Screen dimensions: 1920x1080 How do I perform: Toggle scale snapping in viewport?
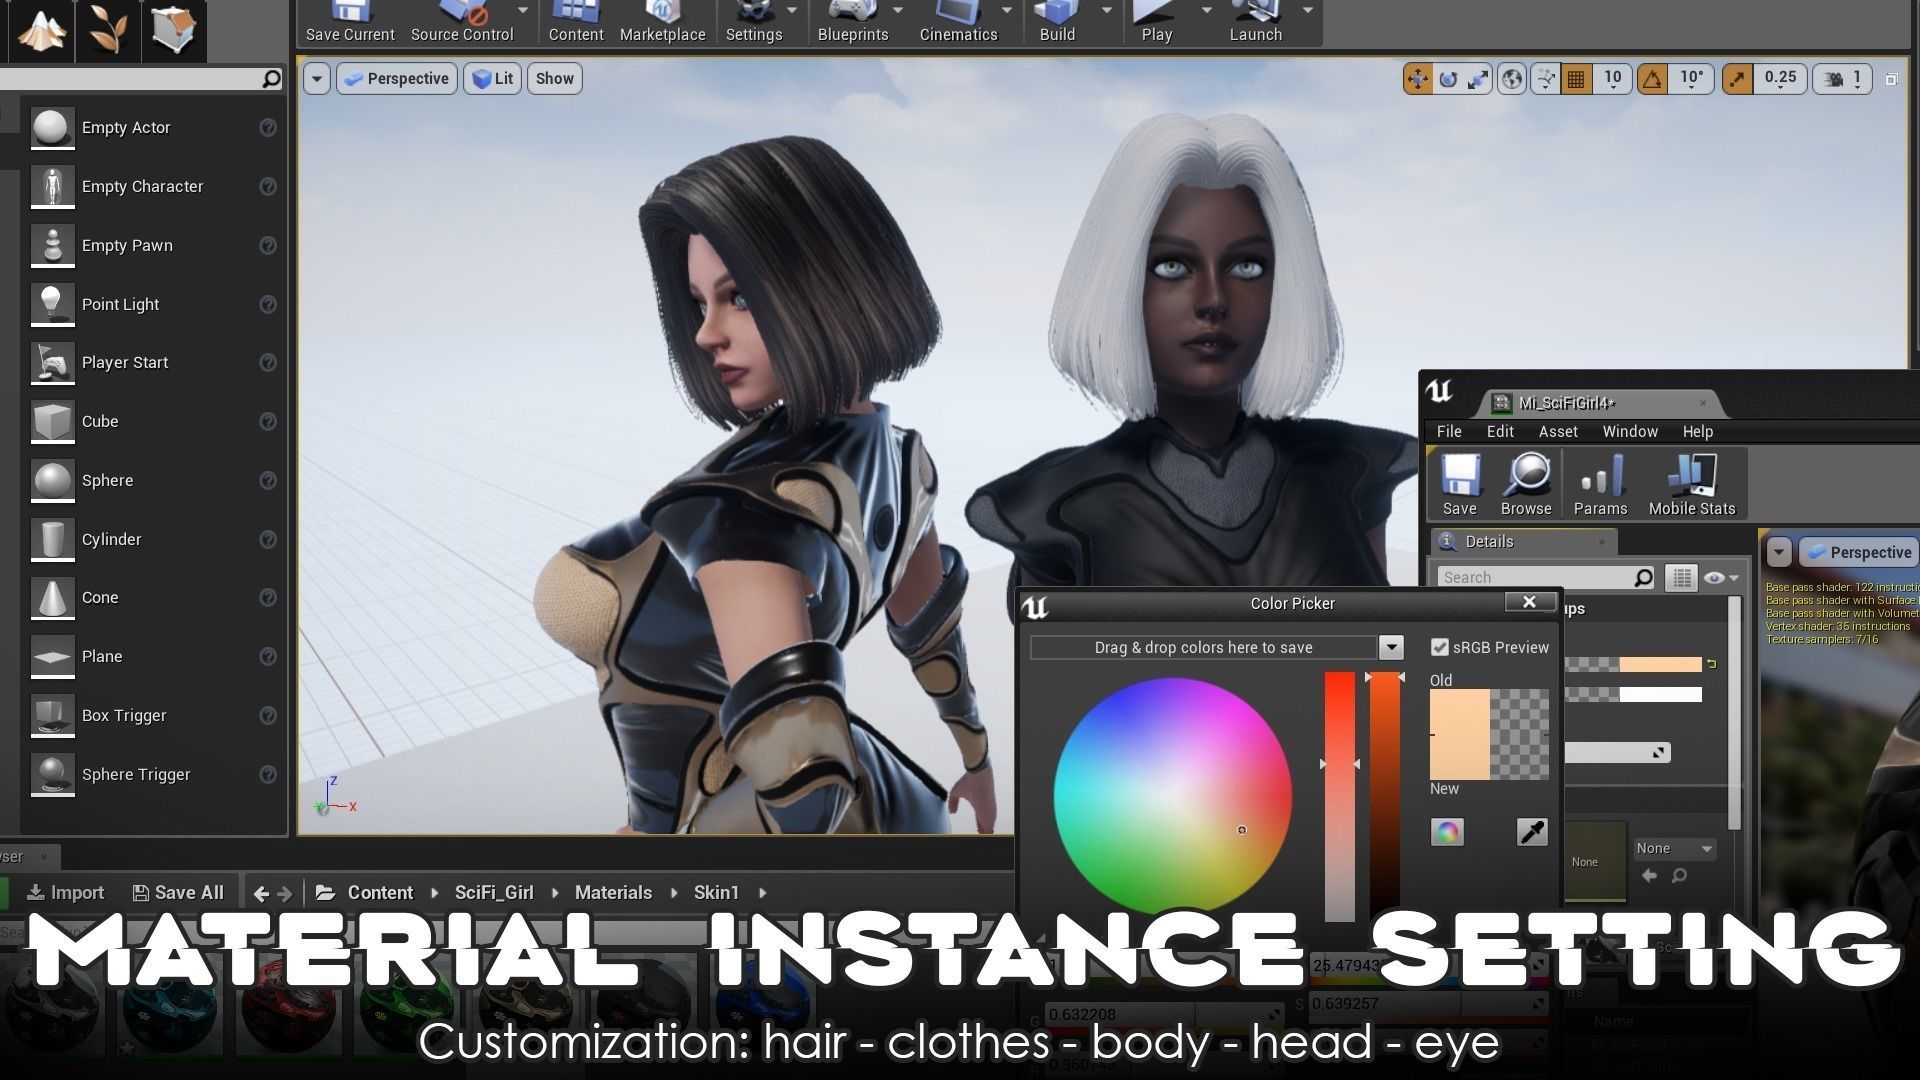point(1737,79)
